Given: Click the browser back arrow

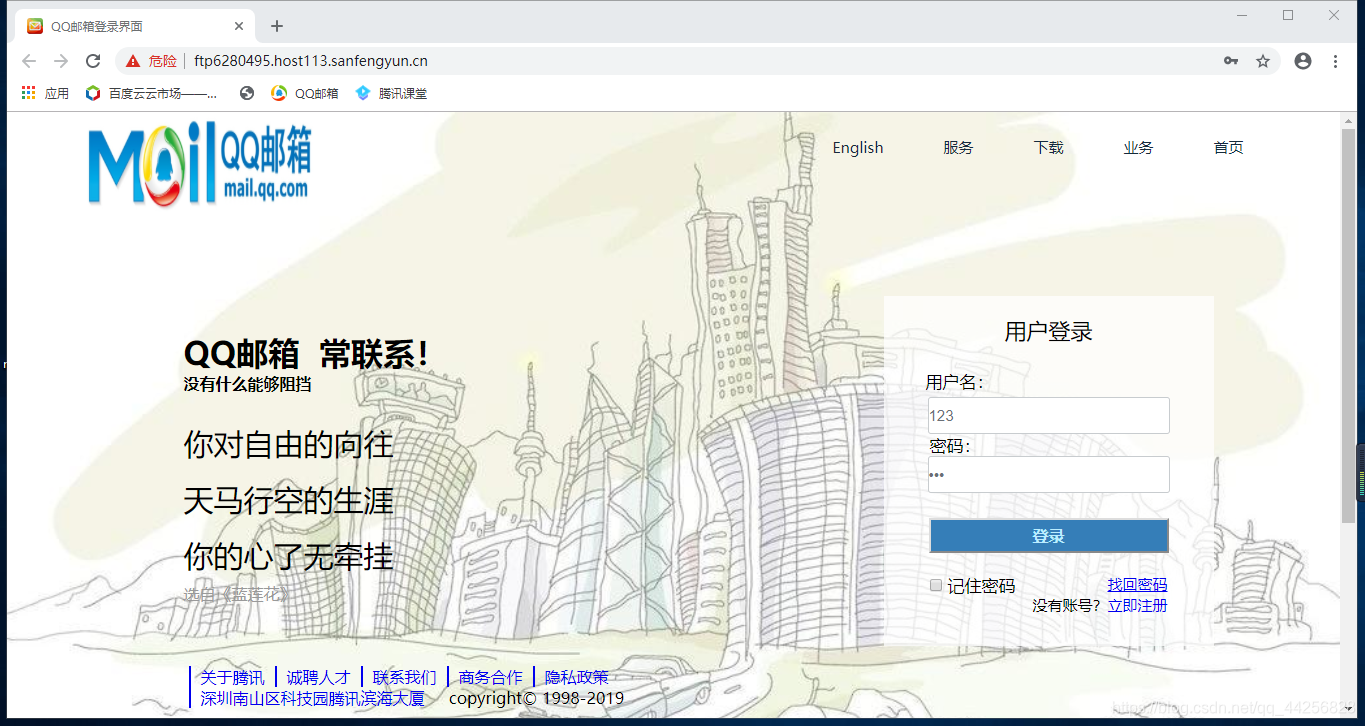Looking at the screenshot, I should [x=29, y=61].
